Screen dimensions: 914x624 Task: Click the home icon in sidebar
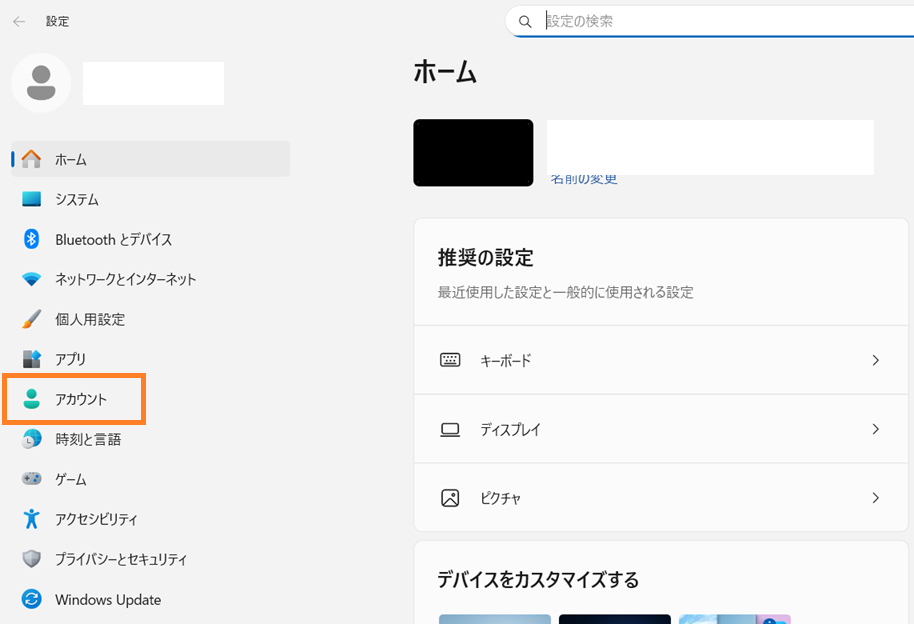click(31, 159)
